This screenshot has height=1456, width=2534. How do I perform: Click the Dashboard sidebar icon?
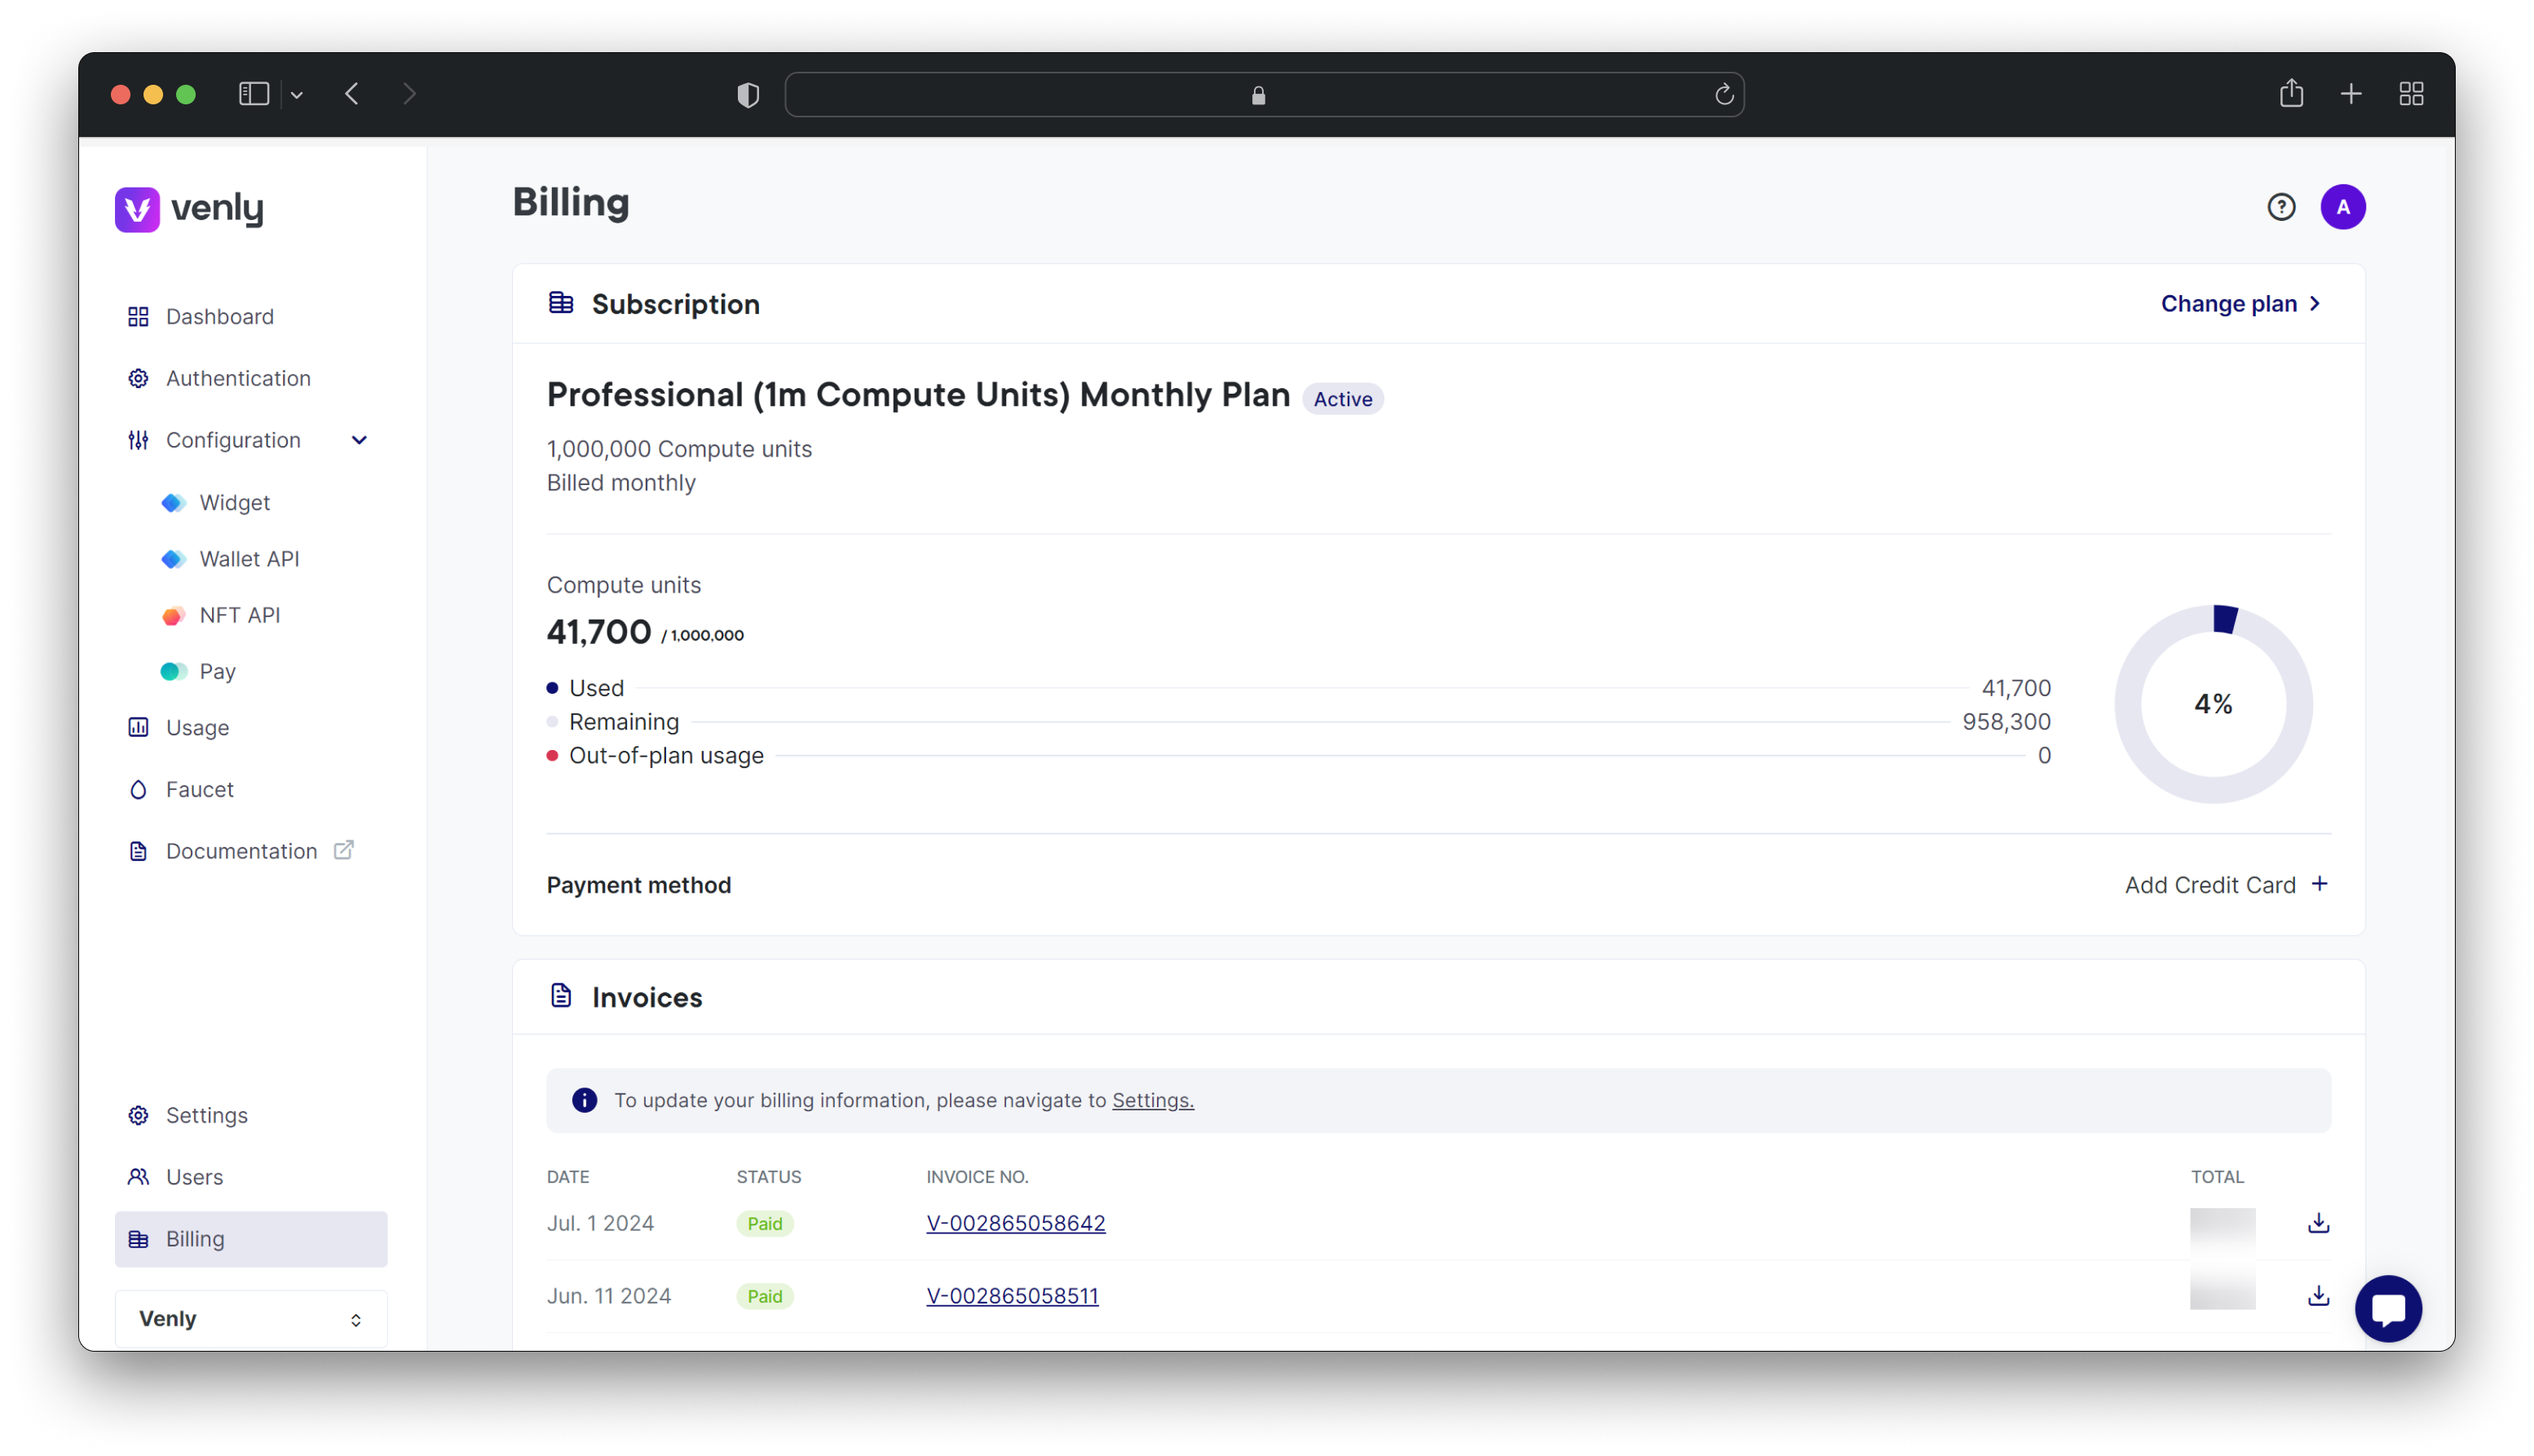(138, 315)
